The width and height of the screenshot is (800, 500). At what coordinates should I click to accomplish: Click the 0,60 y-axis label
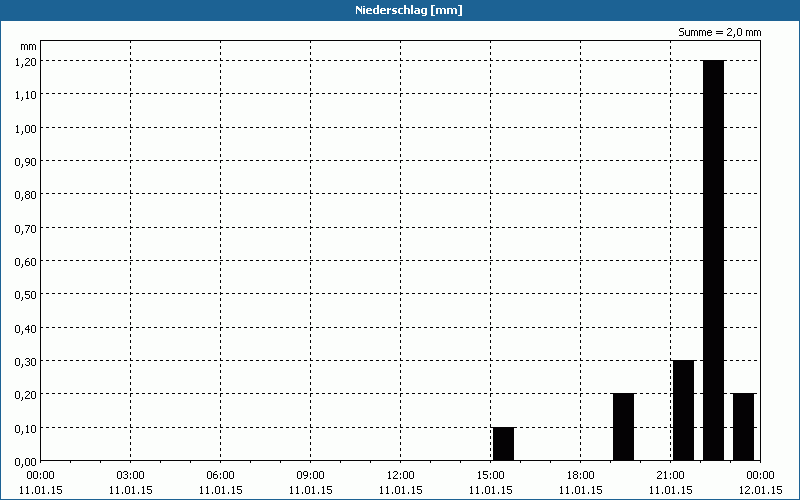26,261
